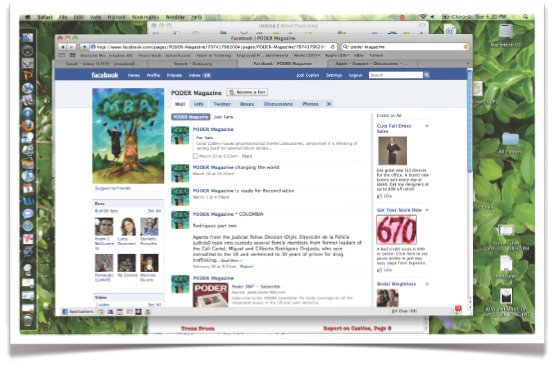Click the Facebook Search input field
This screenshot has width=555, height=366.
[x=396, y=75]
